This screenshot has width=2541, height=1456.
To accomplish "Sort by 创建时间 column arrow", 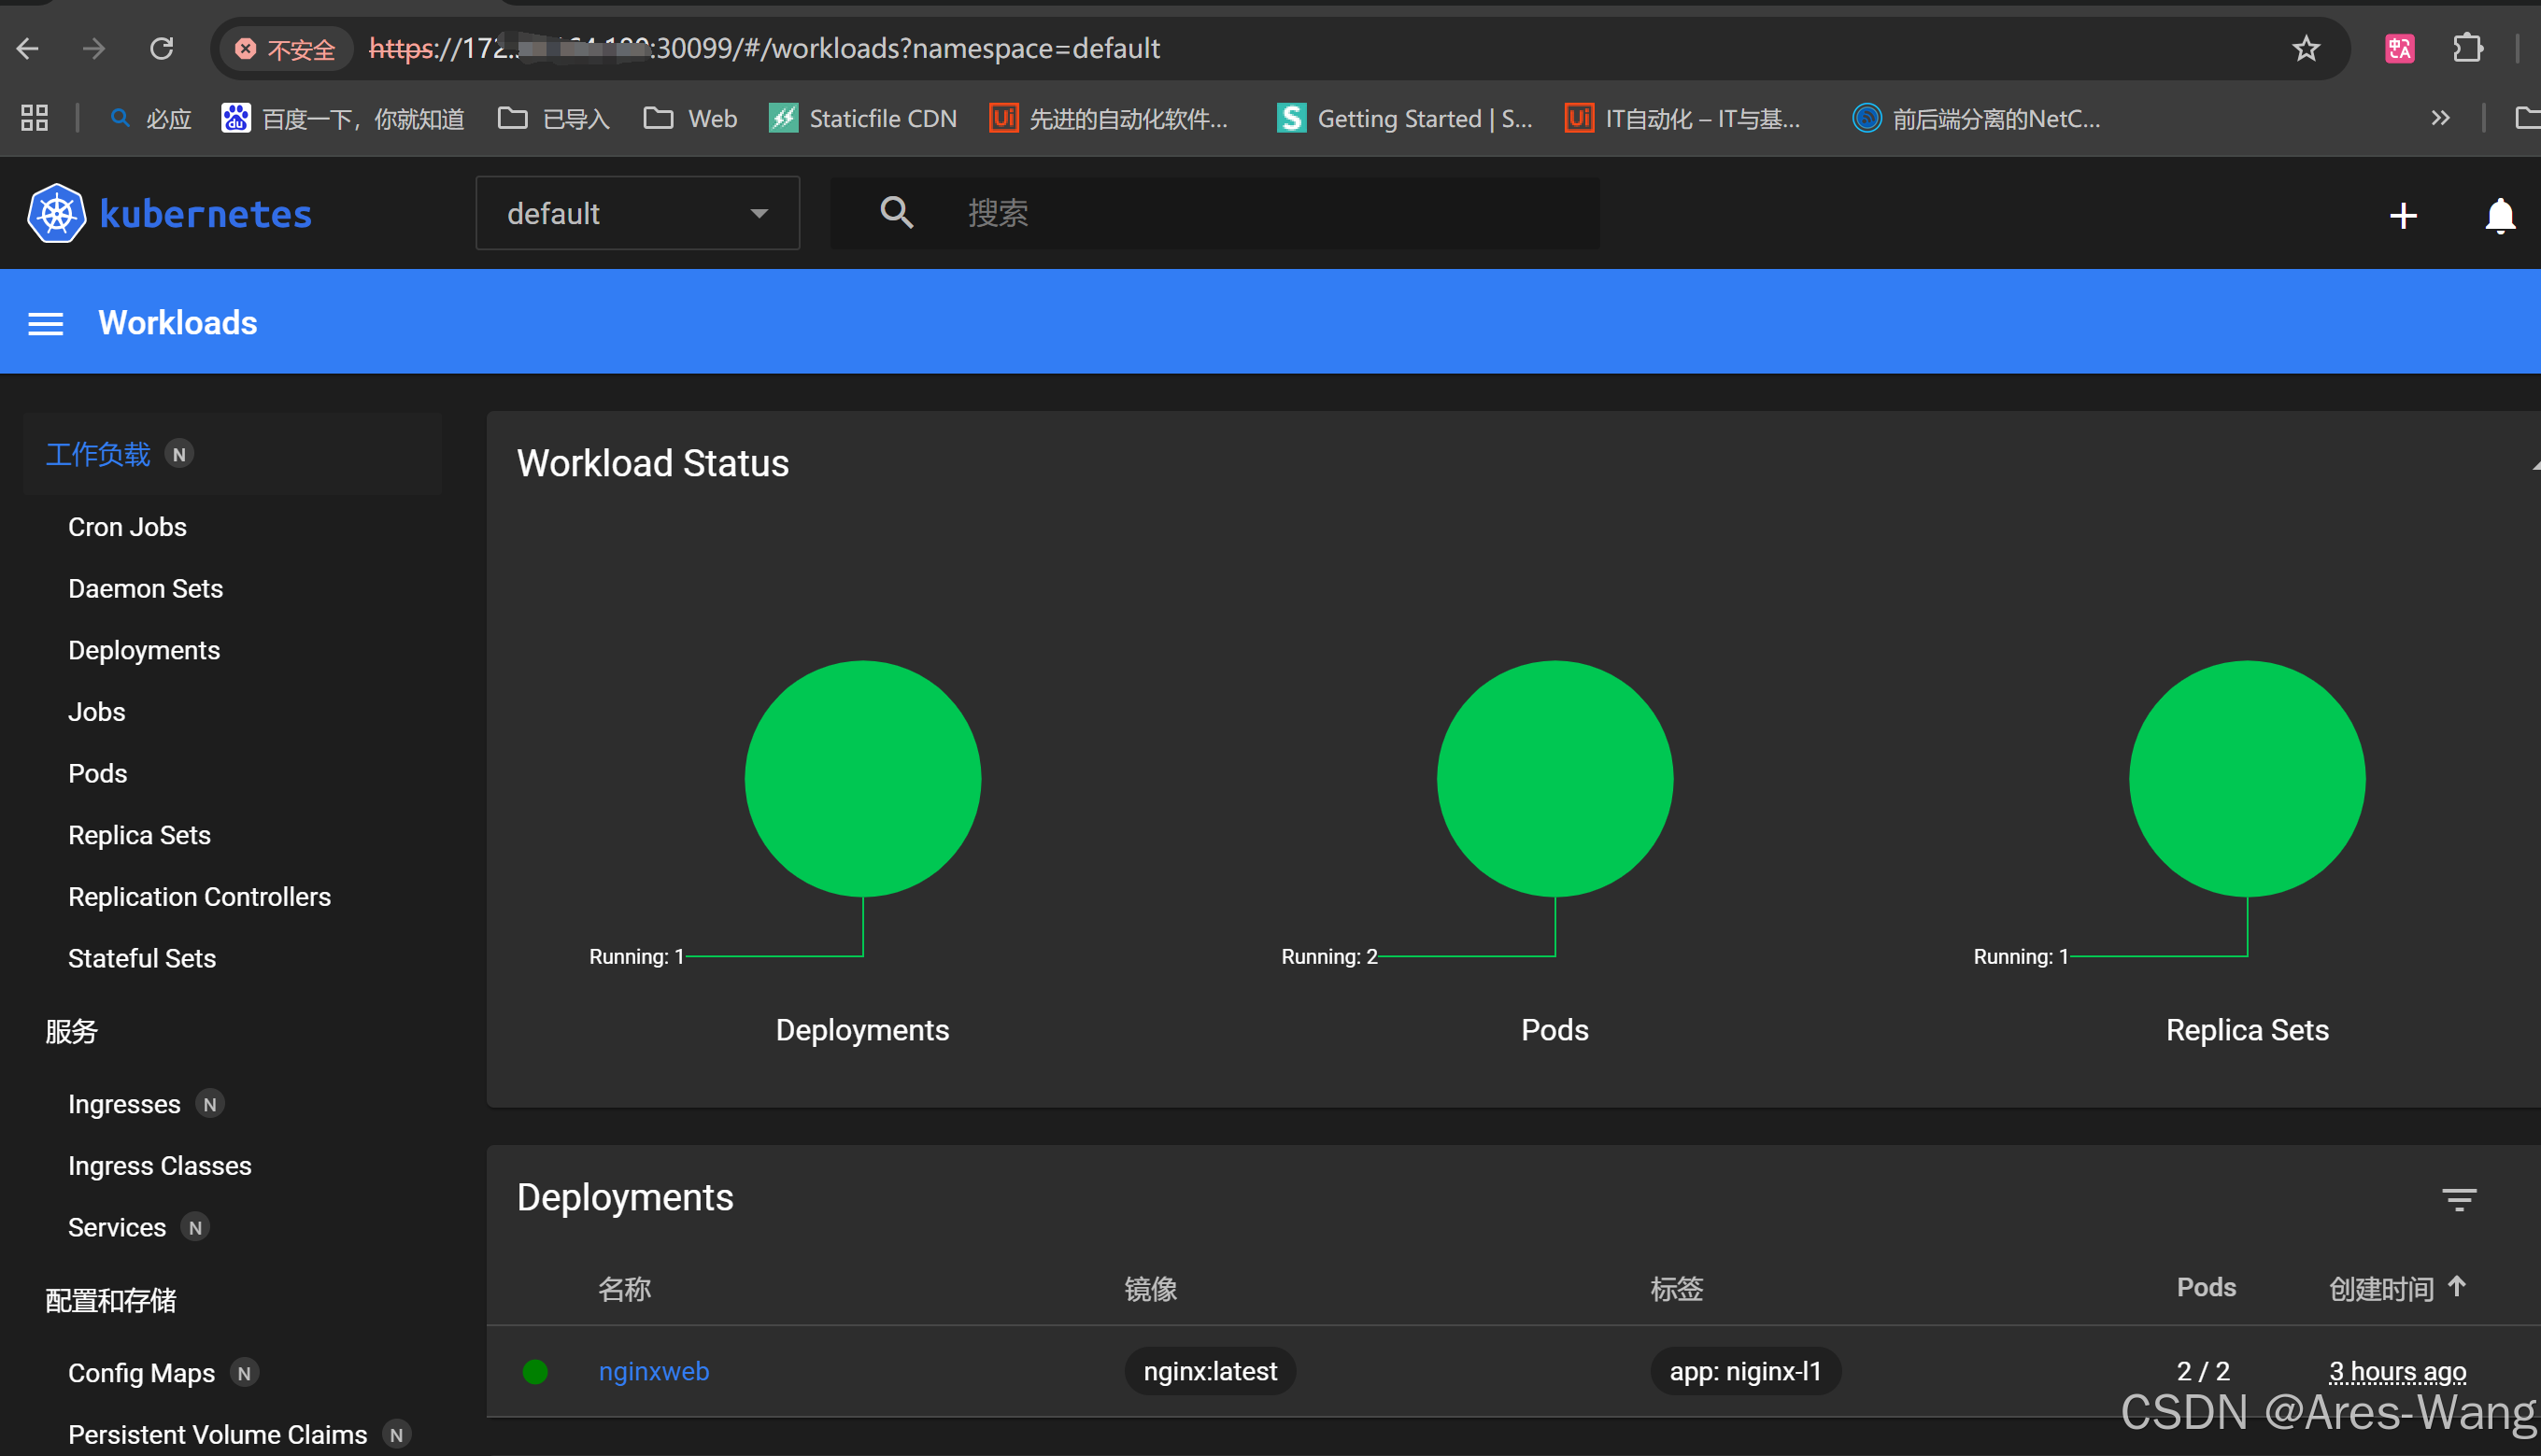I will click(2456, 1287).
